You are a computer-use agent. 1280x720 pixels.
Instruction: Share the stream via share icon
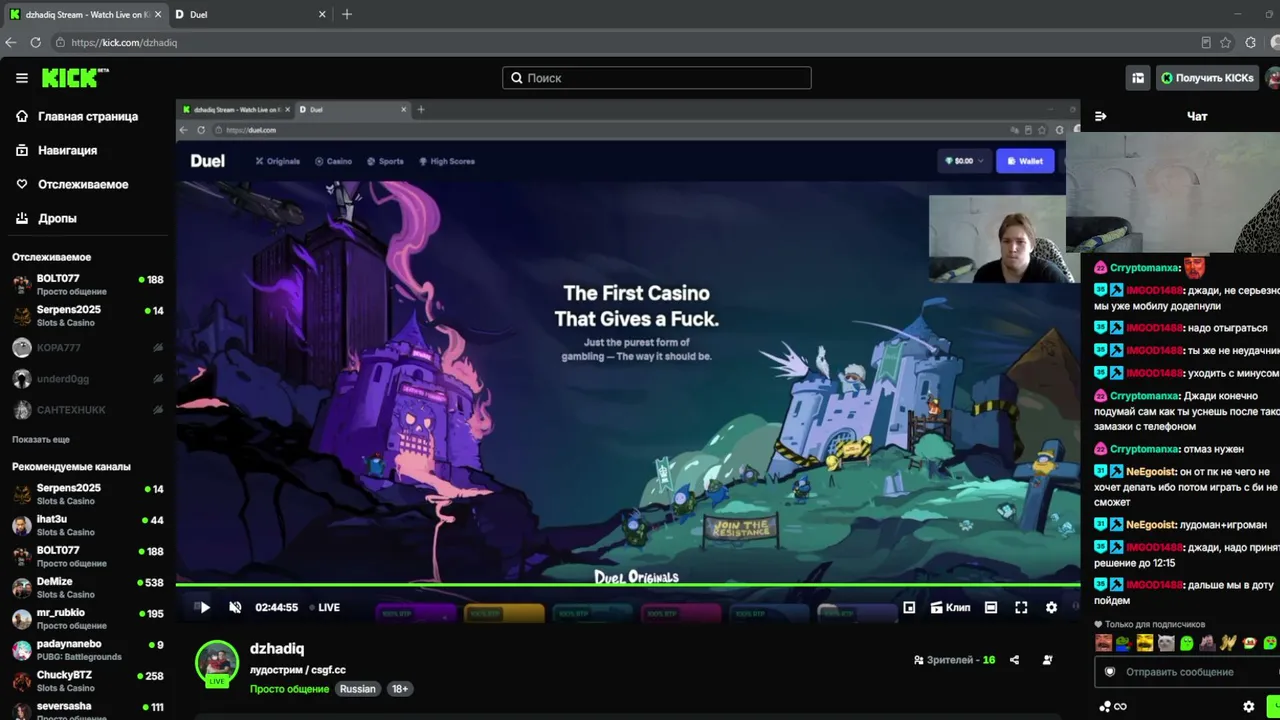click(x=1015, y=660)
